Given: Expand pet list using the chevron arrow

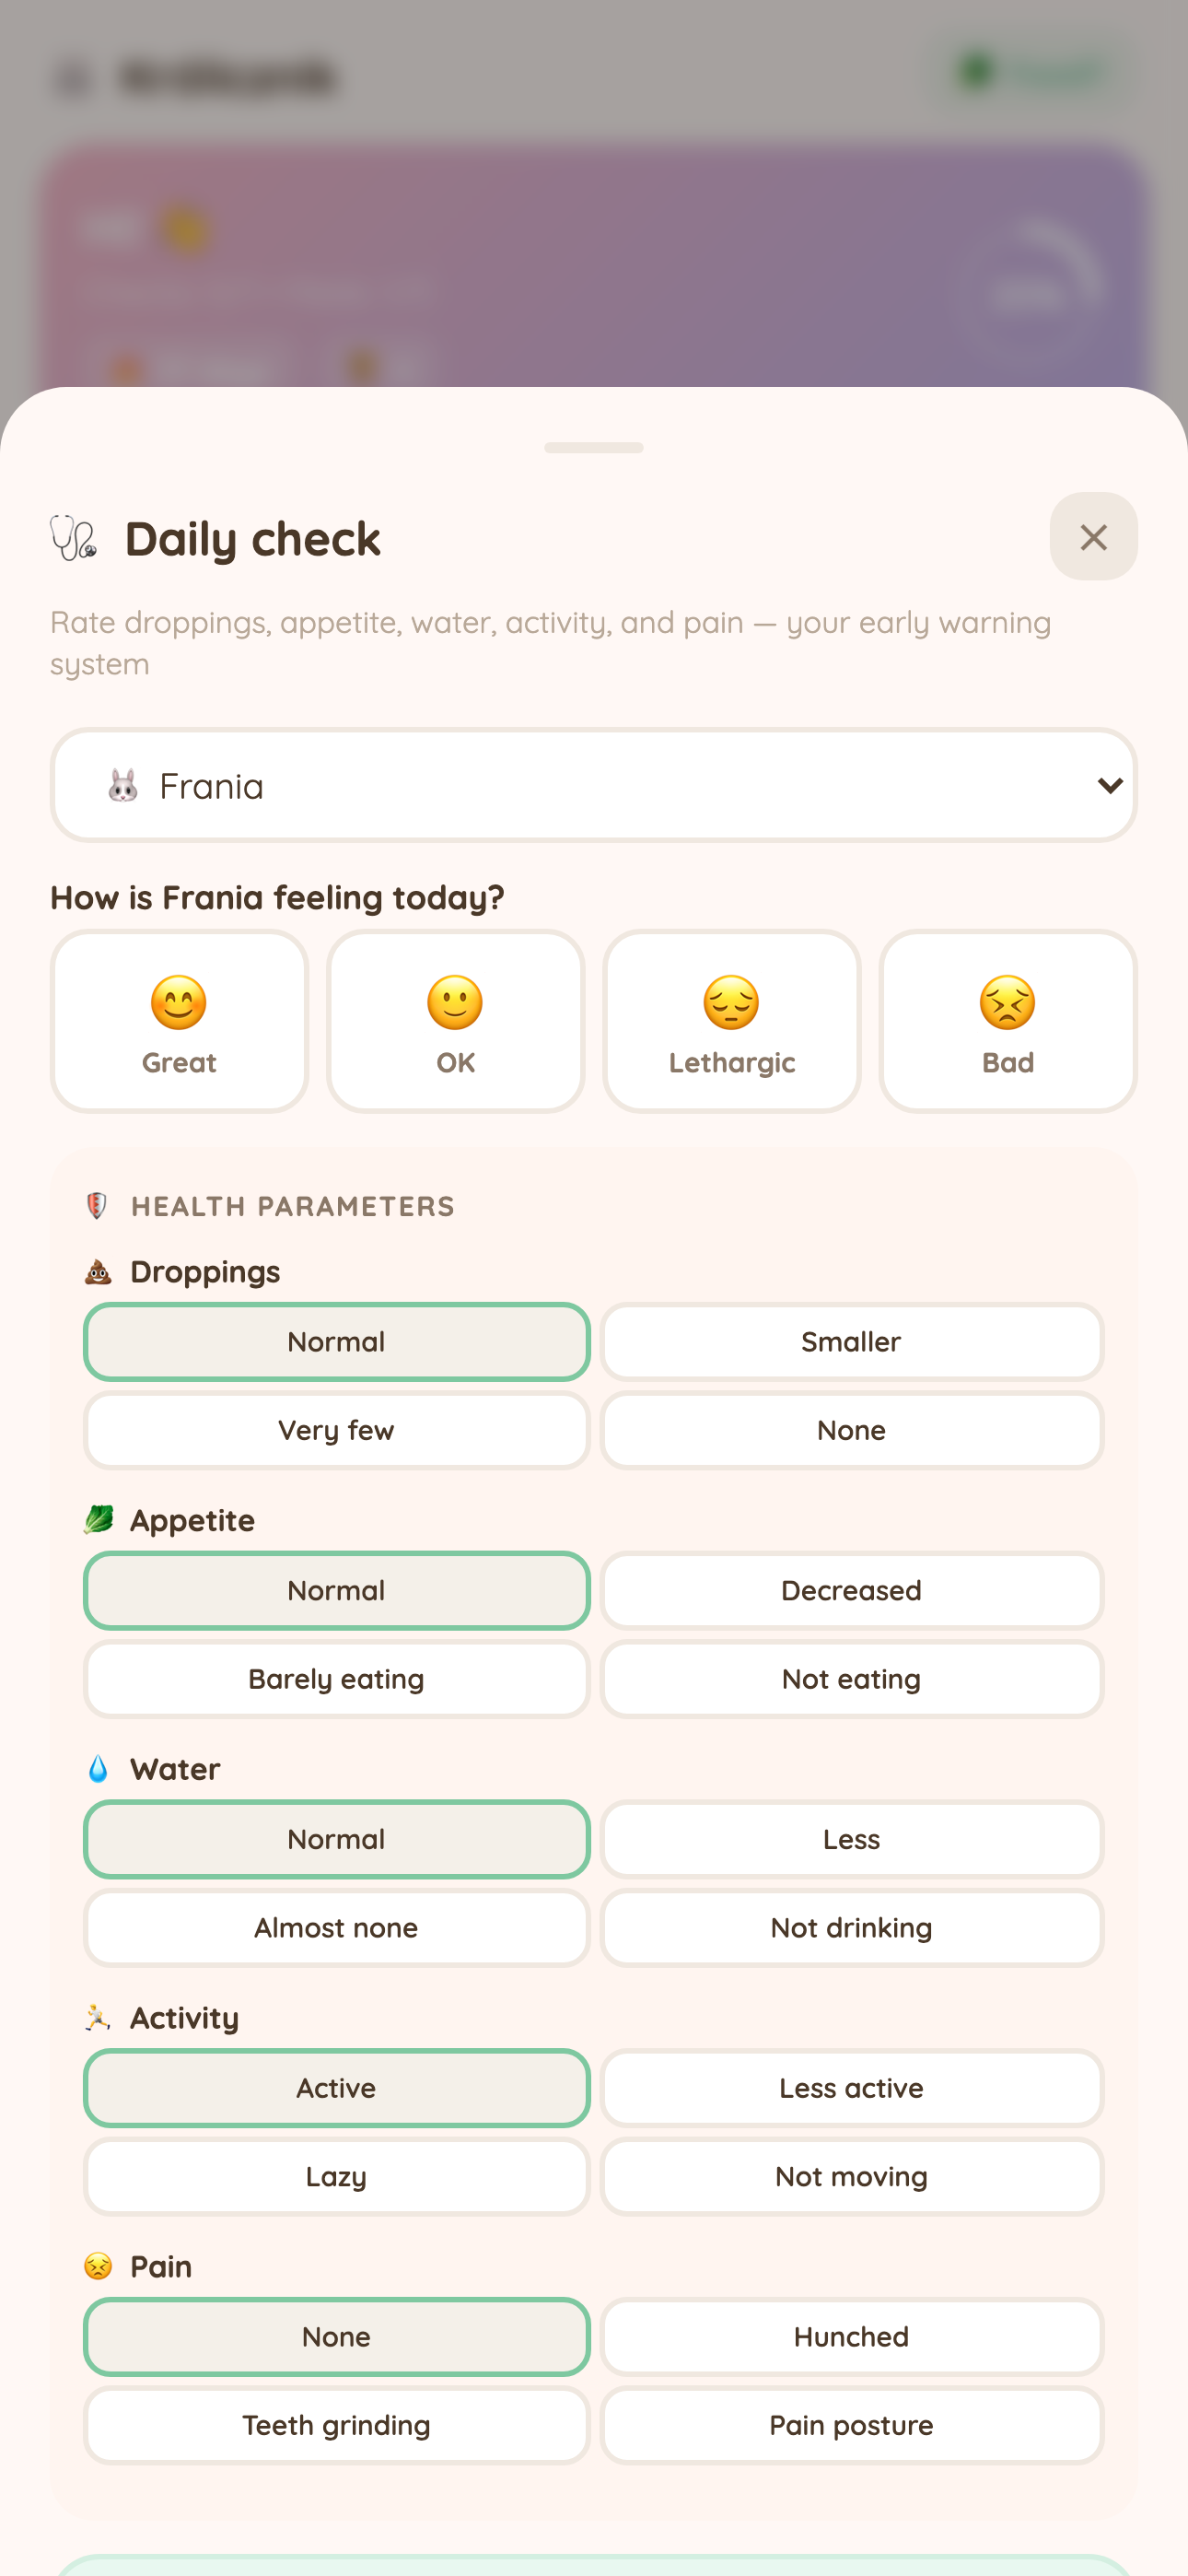Looking at the screenshot, I should 1110,786.
